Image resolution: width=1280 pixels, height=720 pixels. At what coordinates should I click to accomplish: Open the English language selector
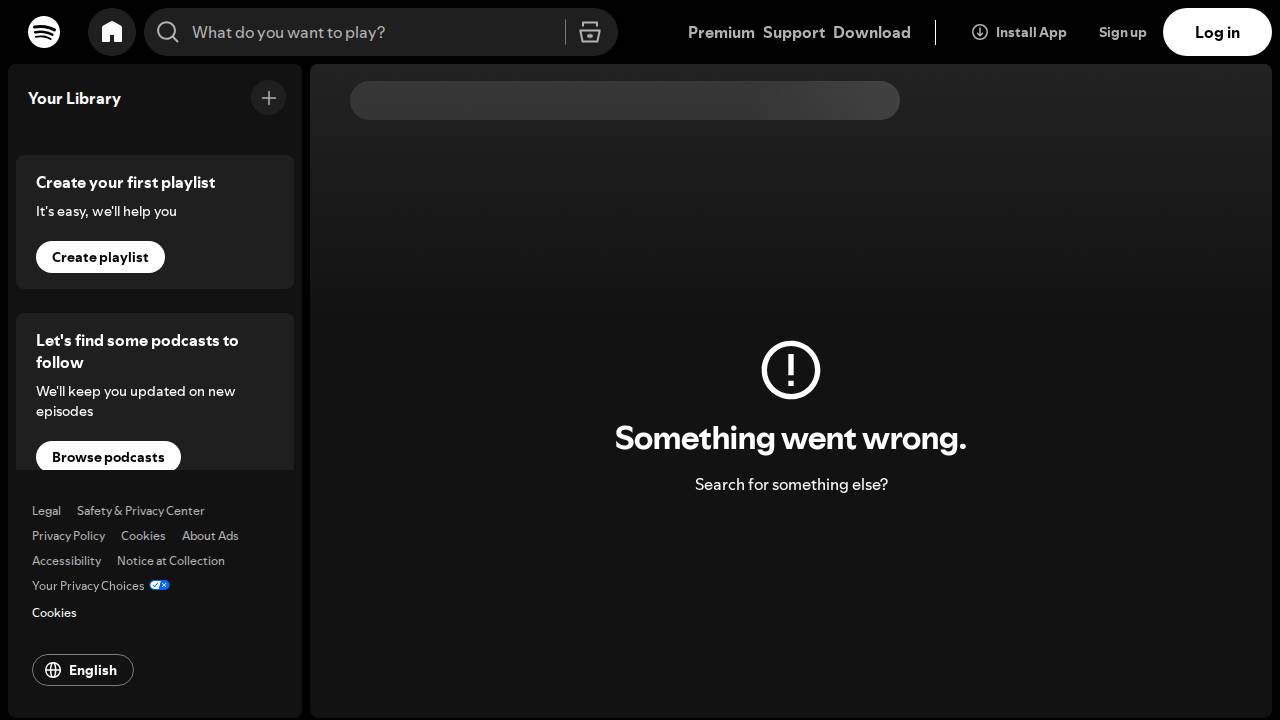coord(83,670)
